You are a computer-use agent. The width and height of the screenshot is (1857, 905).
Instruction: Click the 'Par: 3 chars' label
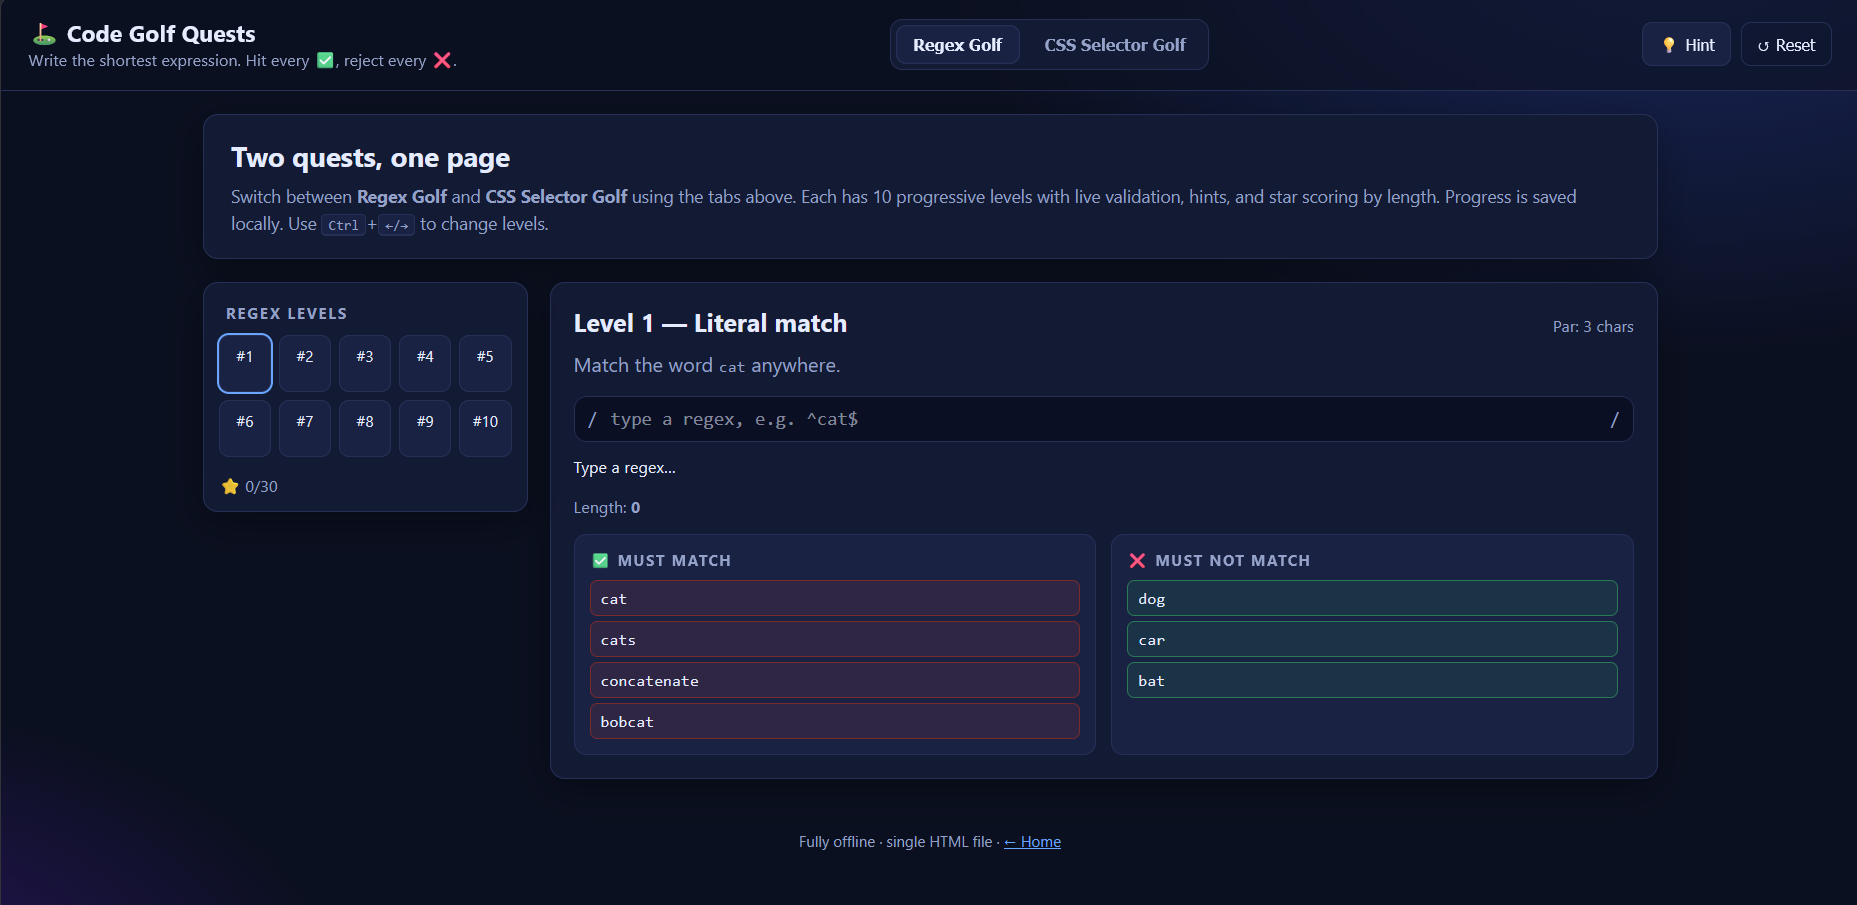(x=1593, y=327)
